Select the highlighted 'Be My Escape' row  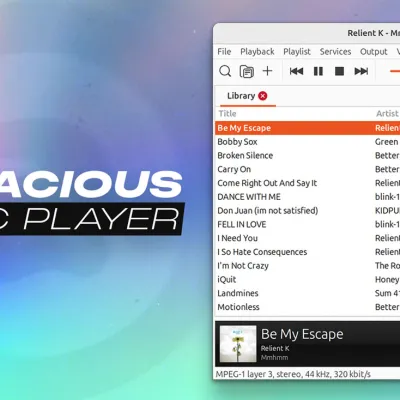[307, 128]
